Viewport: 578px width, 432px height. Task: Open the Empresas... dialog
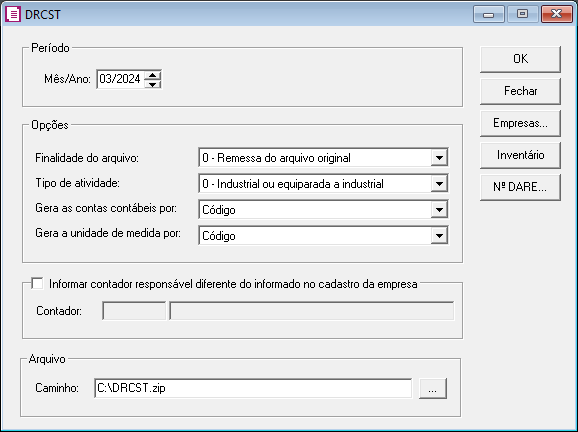pos(520,123)
